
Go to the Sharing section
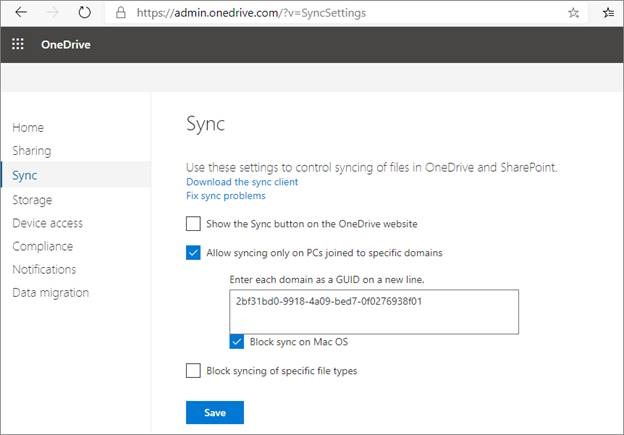(32, 151)
